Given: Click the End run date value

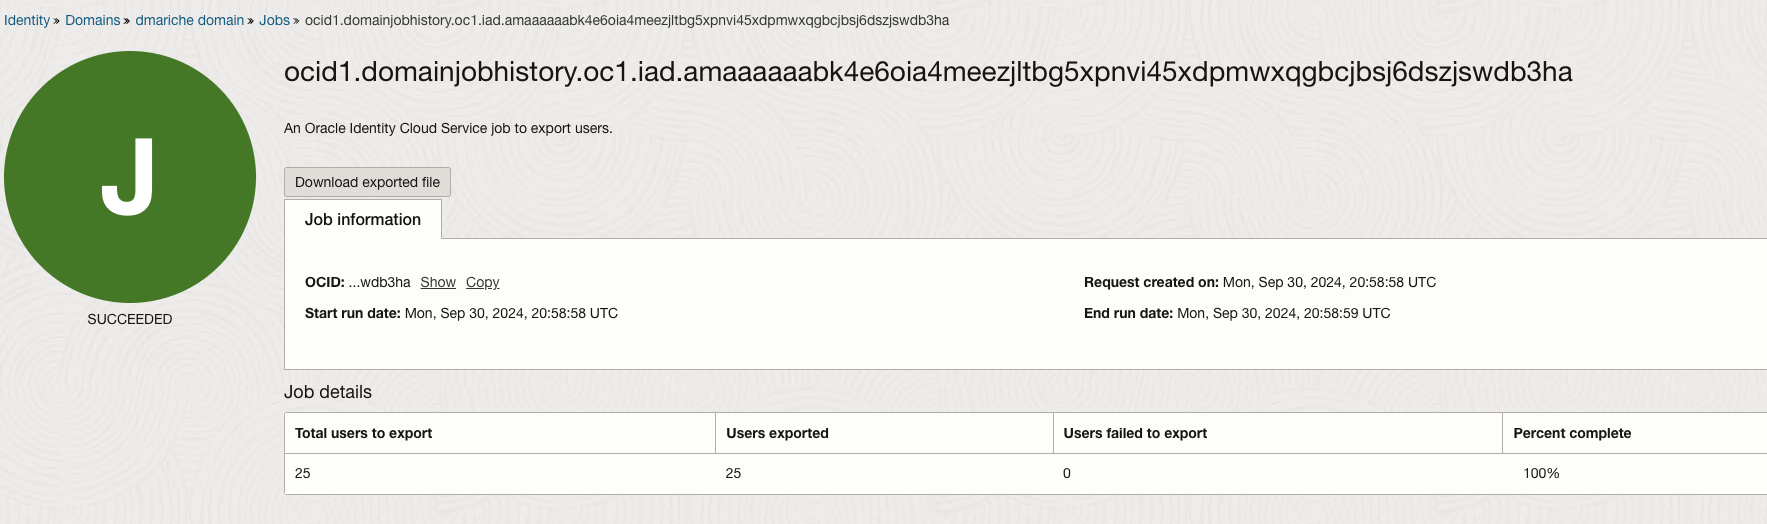Looking at the screenshot, I should [x=1284, y=313].
